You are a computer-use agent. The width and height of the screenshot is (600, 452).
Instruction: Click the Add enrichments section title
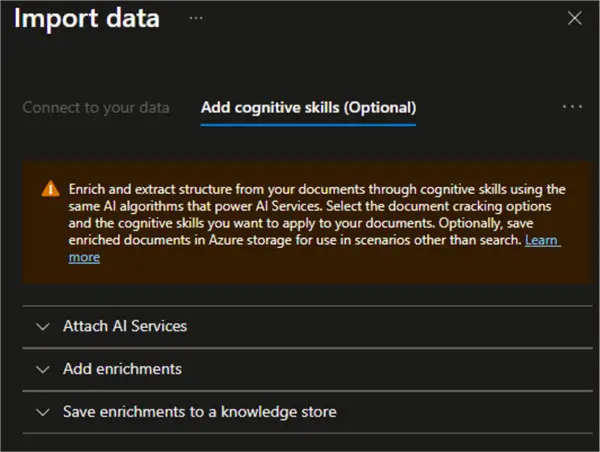122,369
